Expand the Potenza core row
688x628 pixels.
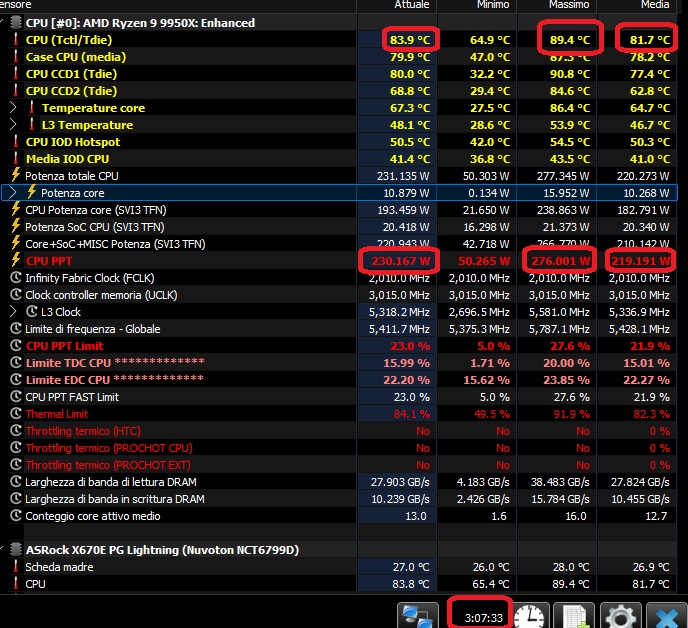13,193
